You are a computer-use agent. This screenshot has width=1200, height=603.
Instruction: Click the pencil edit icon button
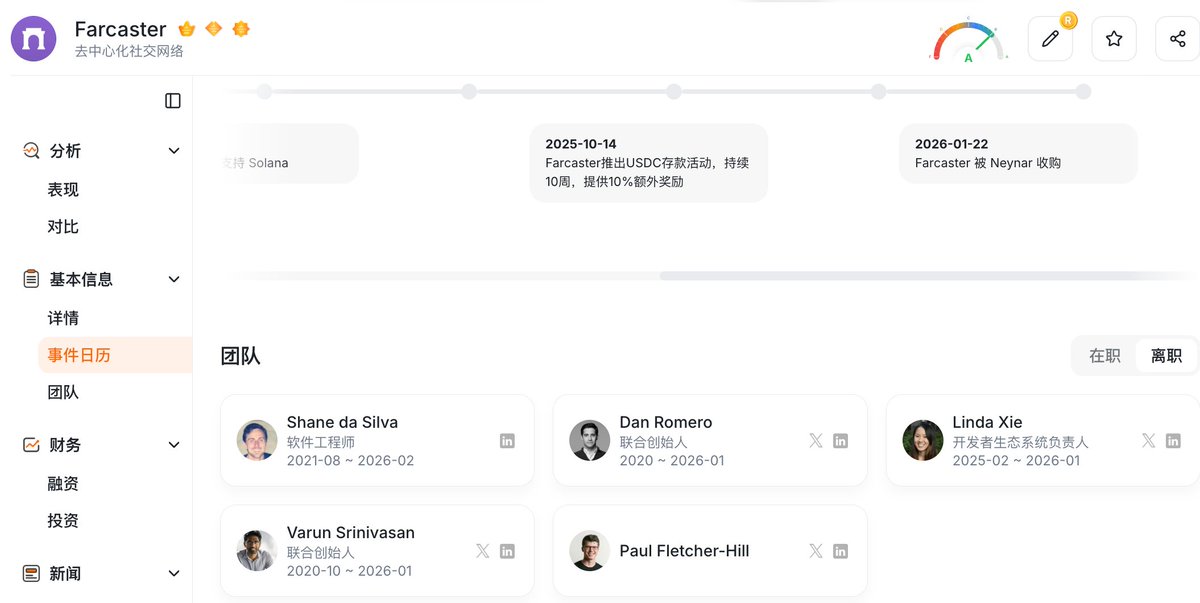pyautogui.click(x=1050, y=39)
